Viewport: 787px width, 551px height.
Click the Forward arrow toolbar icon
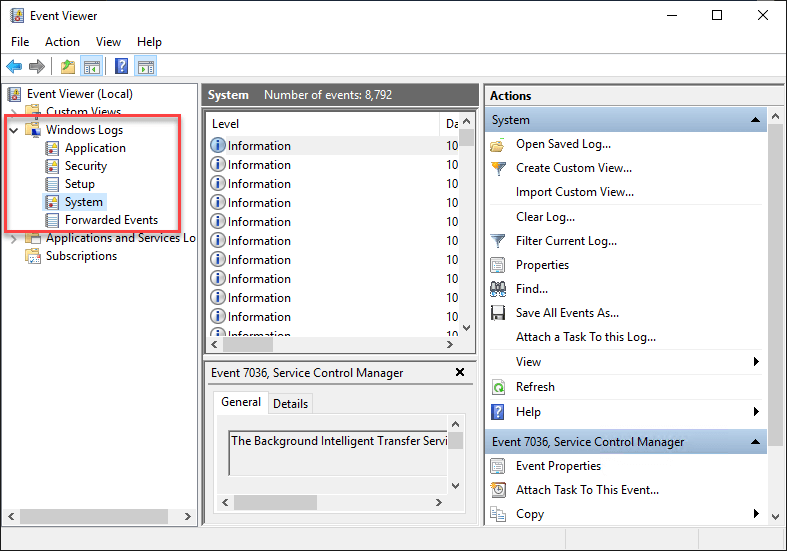37,66
